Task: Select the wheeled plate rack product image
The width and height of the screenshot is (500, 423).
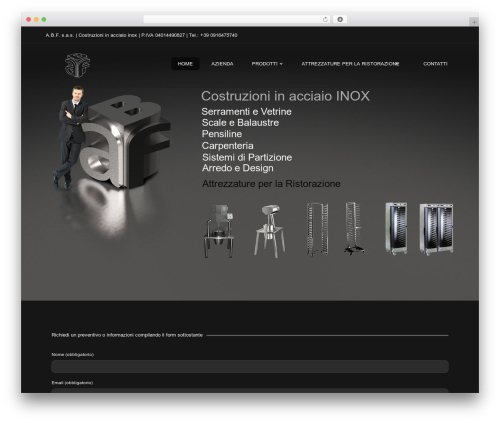Action: (x=354, y=228)
